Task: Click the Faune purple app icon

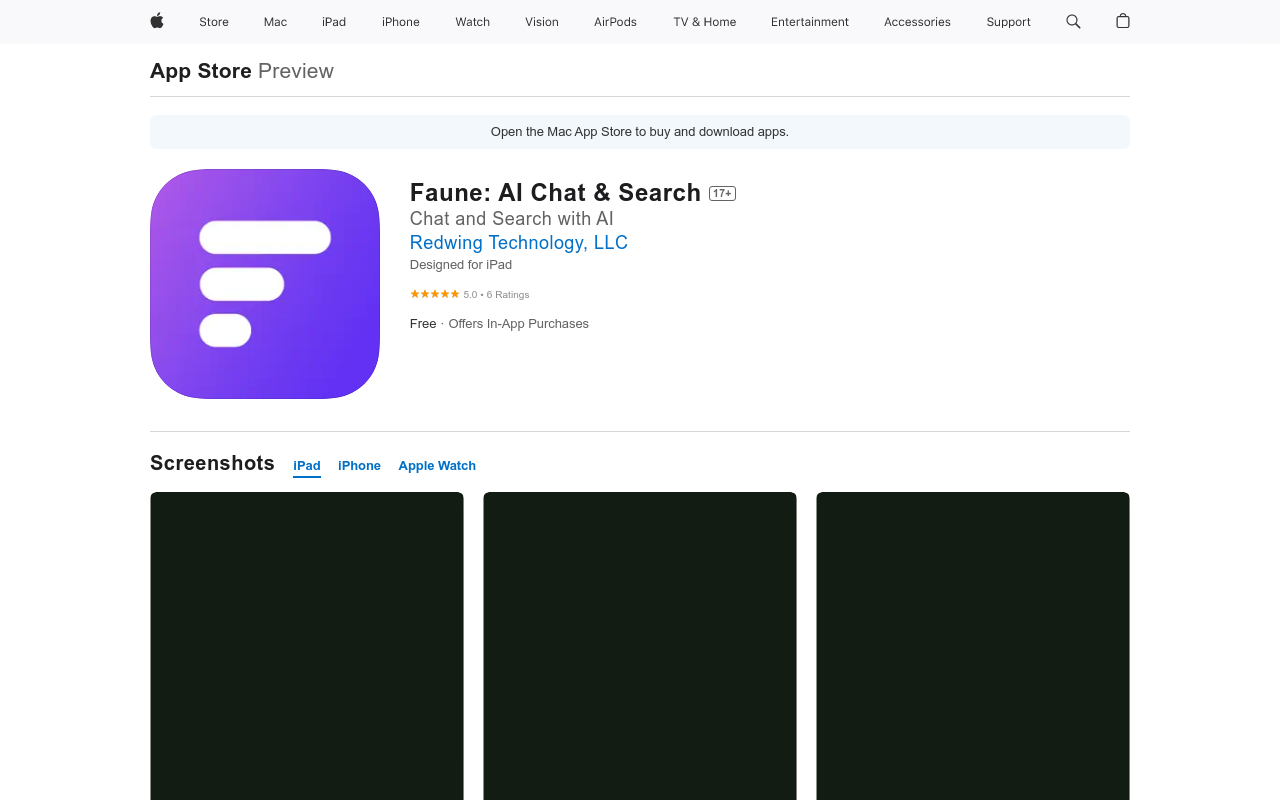Action: point(265,284)
